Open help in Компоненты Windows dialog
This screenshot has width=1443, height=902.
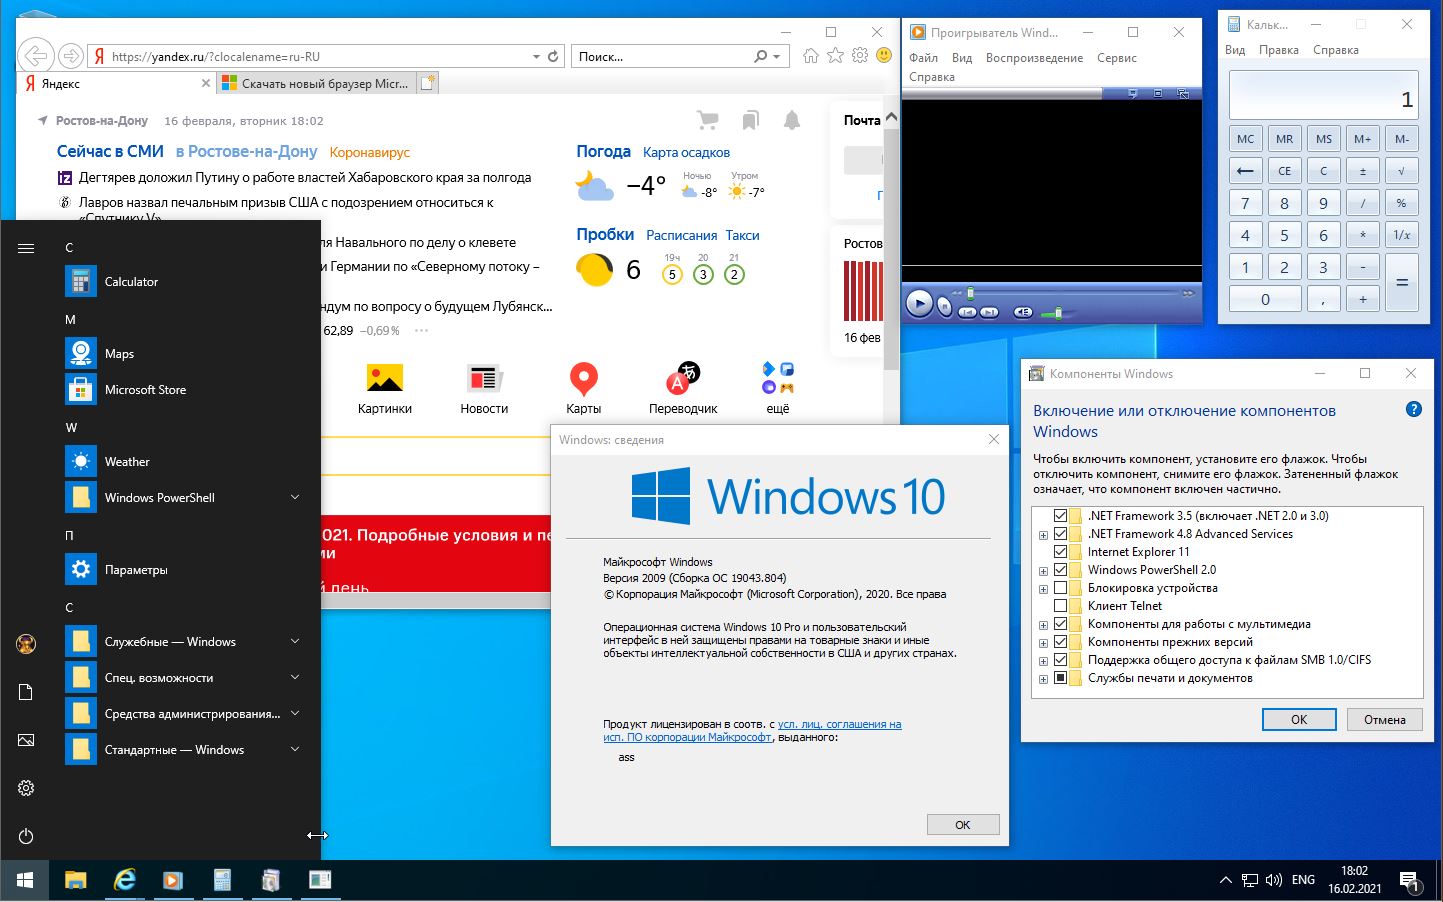pyautogui.click(x=1413, y=409)
